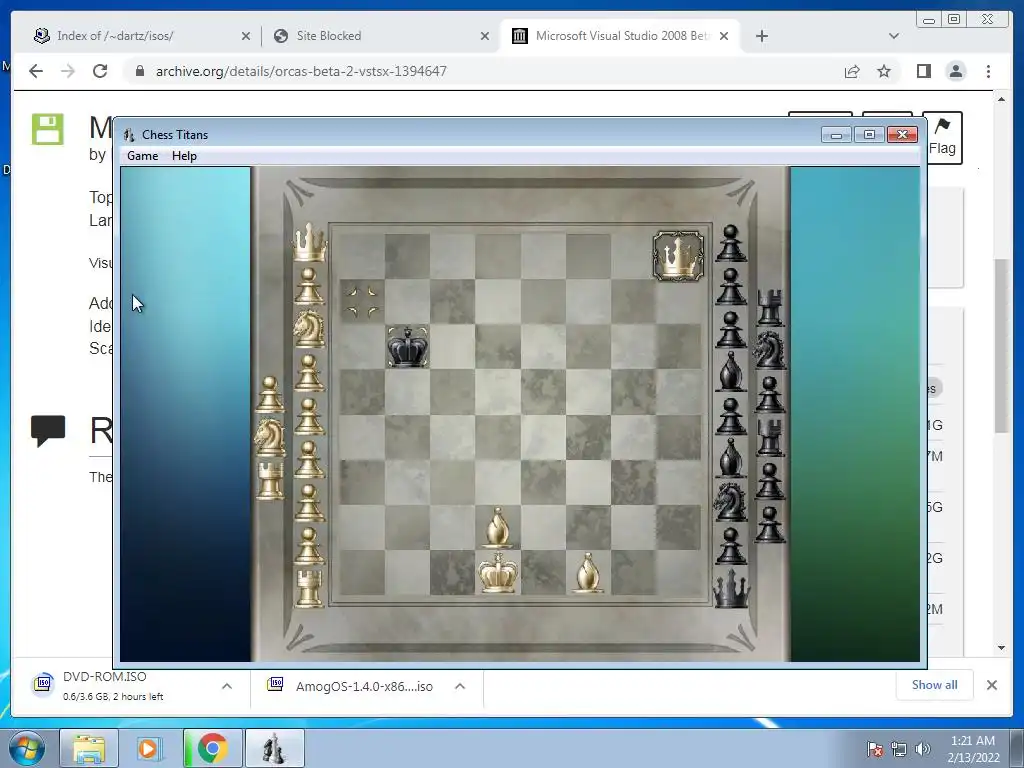This screenshot has height=768, width=1024.
Task: Select the white bishop right of the king
Action: 588,573
